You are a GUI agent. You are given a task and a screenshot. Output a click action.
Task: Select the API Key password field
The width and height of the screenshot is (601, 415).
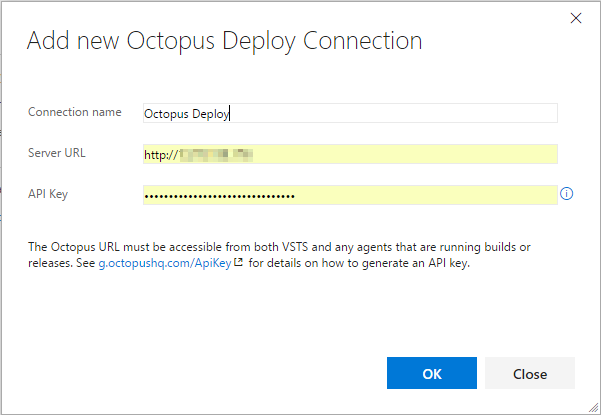pyautogui.click(x=350, y=195)
